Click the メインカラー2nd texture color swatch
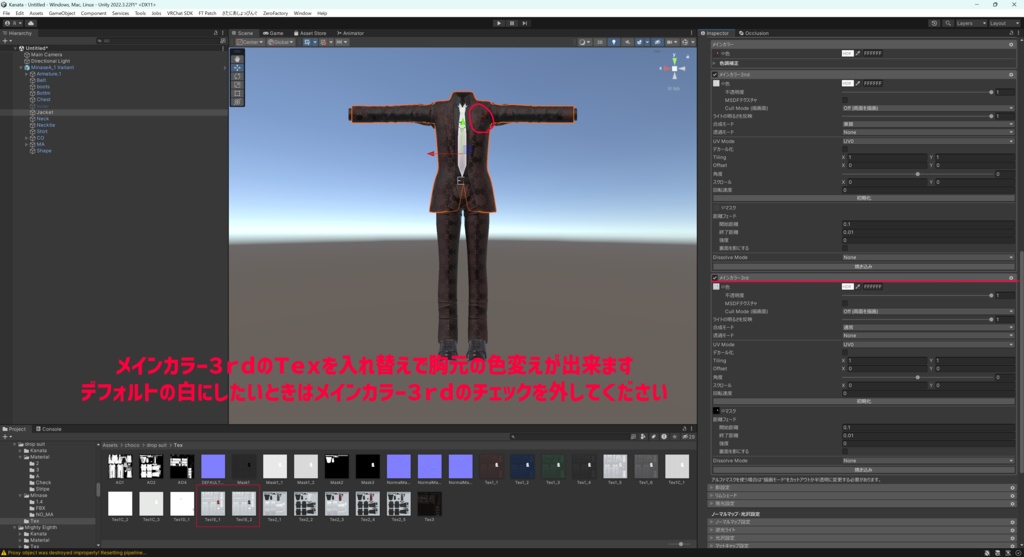 (716, 84)
